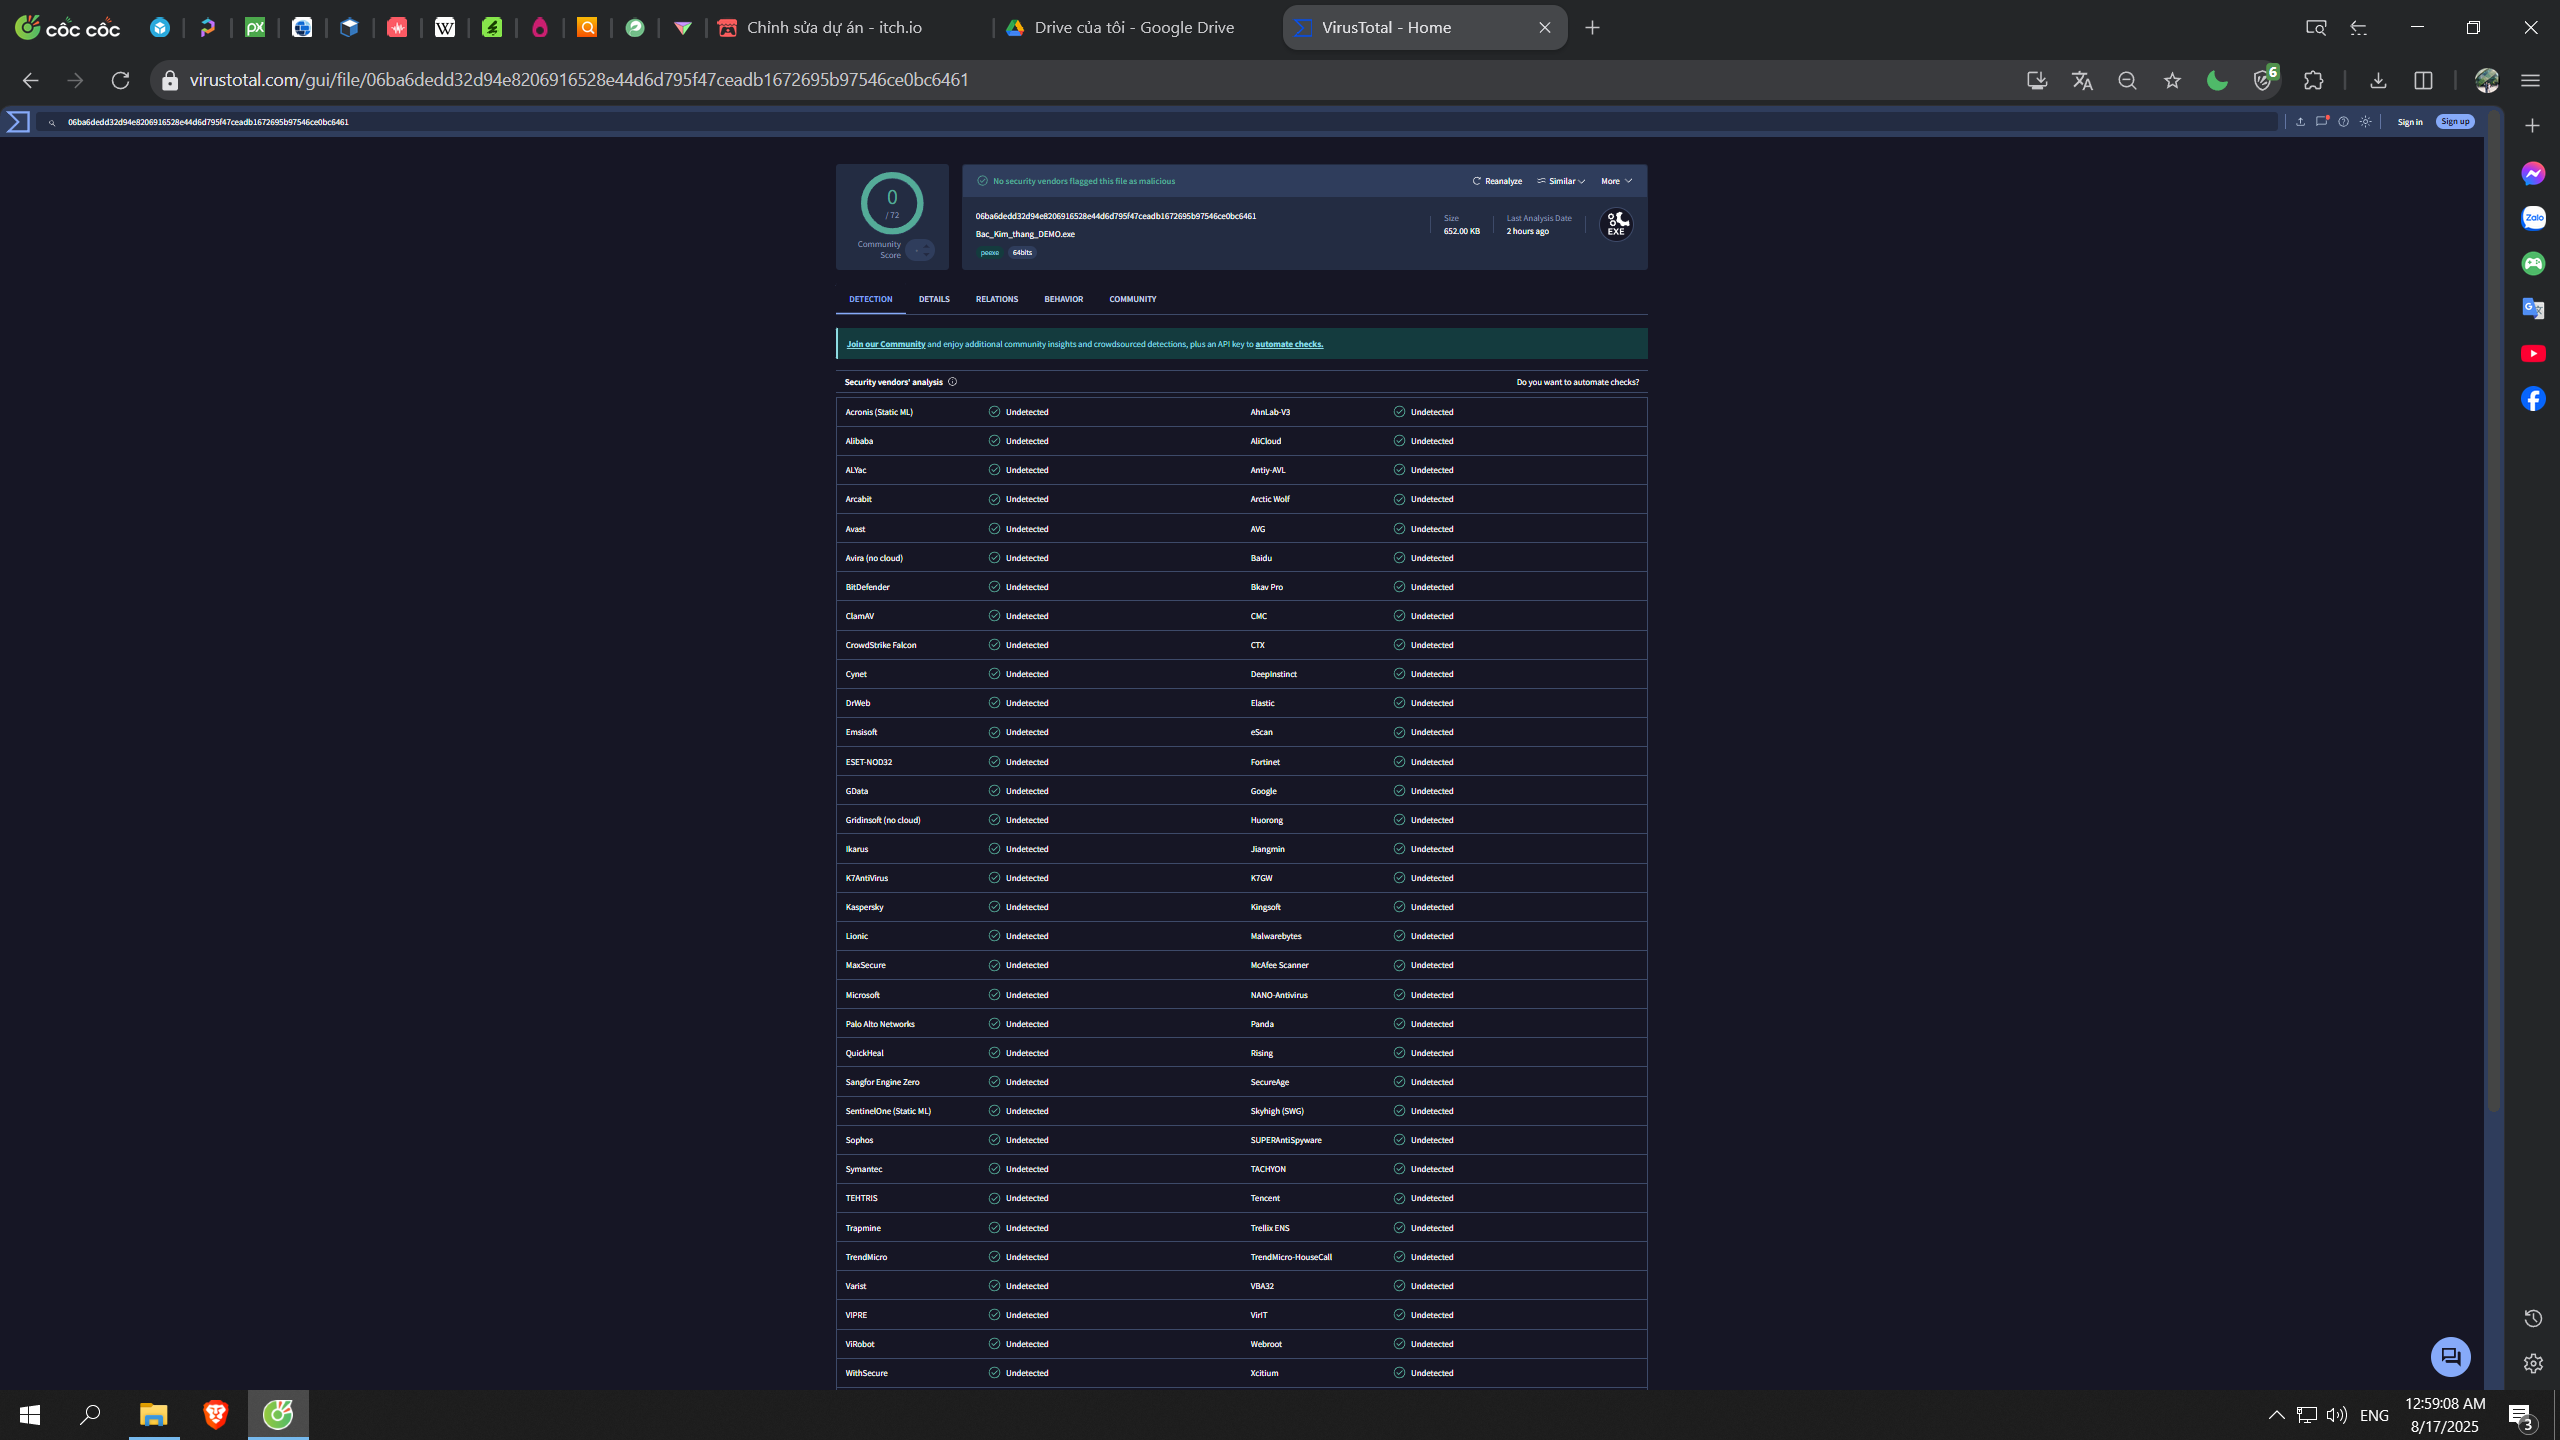2560x1440 pixels.
Task: Open the game controller sidebar icon
Action: point(2533,264)
